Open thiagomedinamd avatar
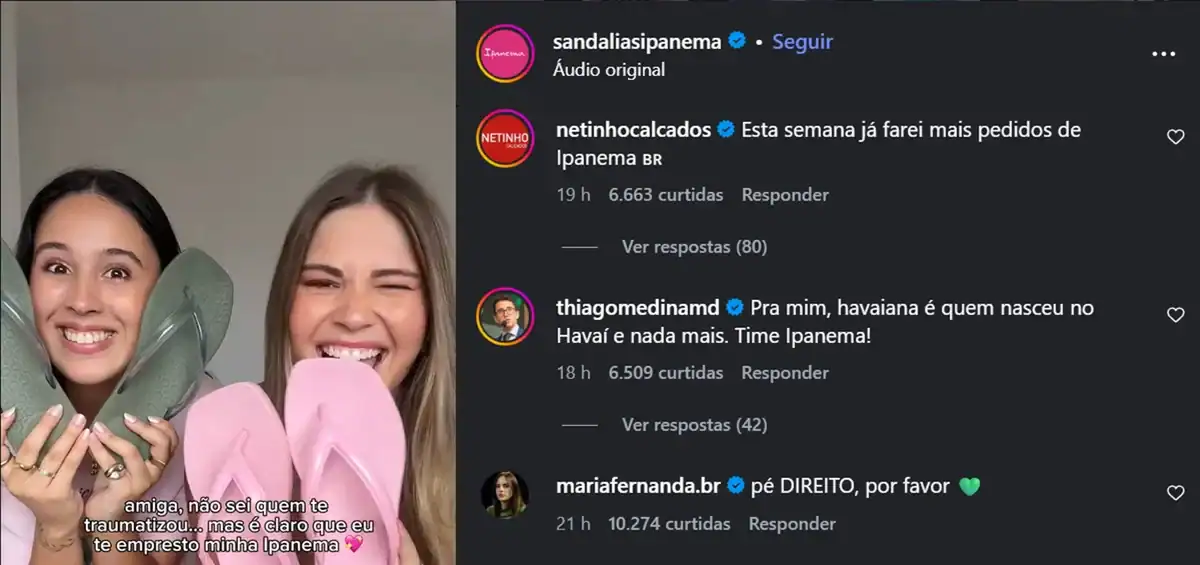The width and height of the screenshot is (1200, 565). (x=505, y=316)
